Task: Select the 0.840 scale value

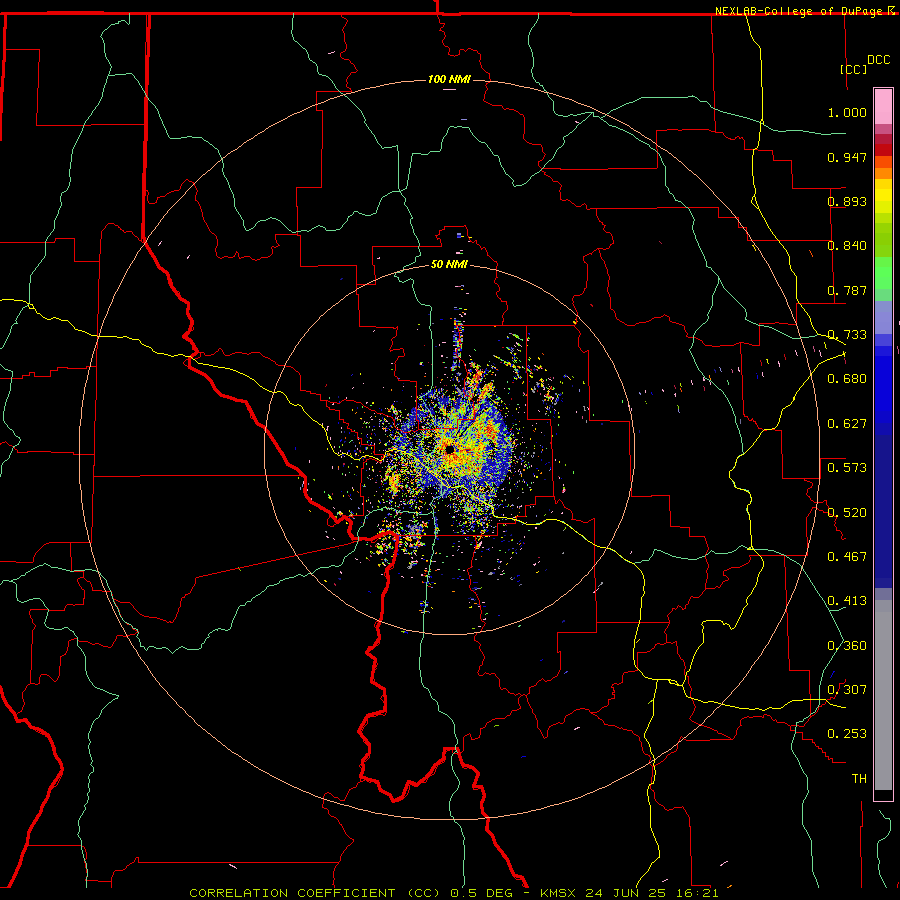Action: [x=847, y=246]
